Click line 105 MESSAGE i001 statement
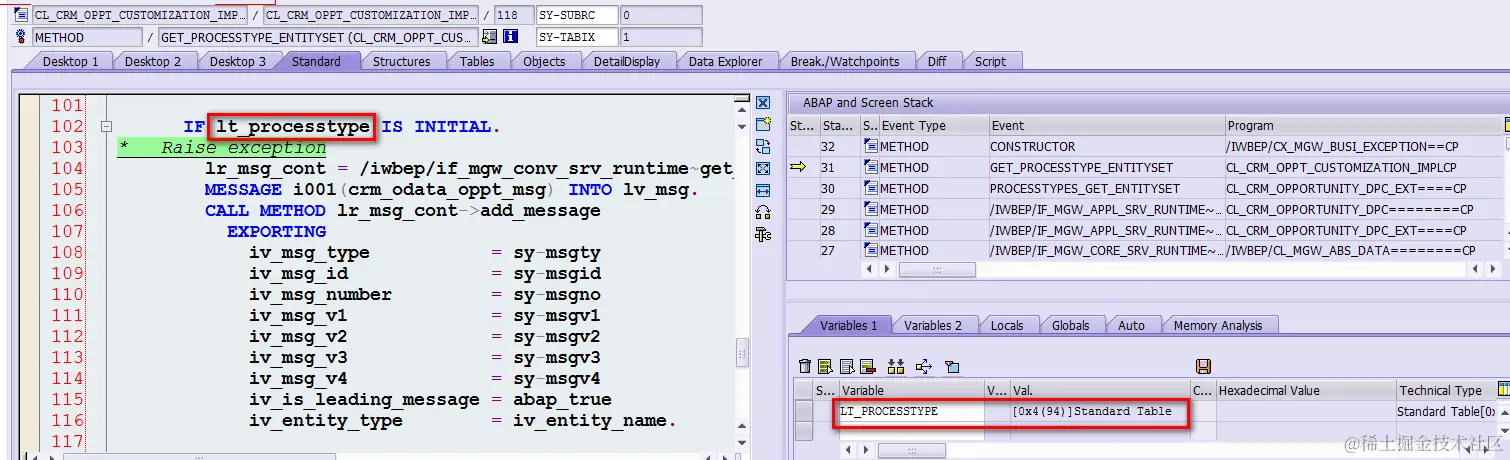1510x460 pixels. point(452,189)
